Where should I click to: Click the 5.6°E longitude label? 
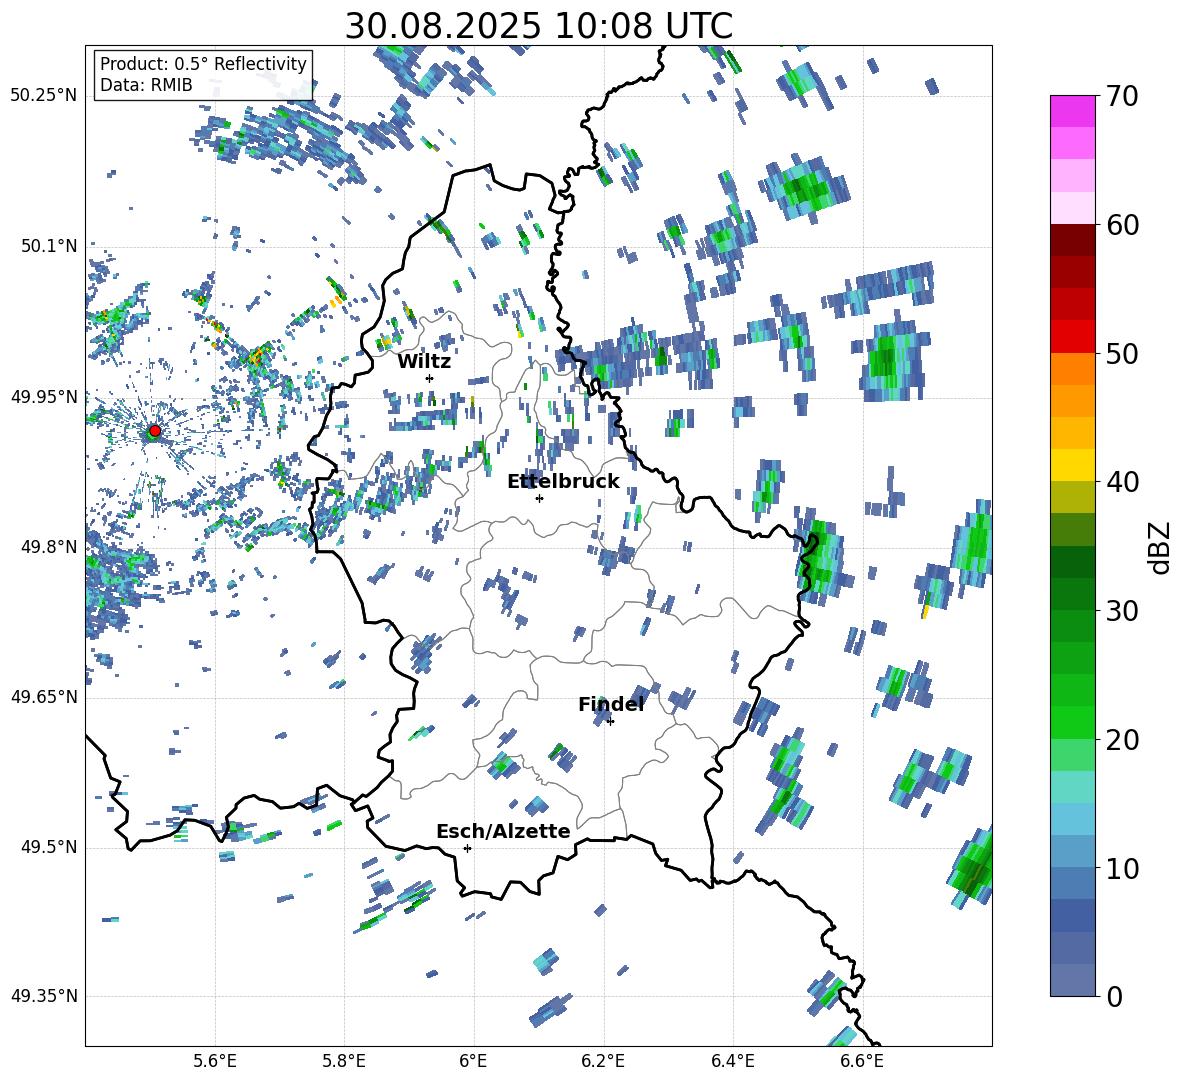click(x=215, y=1061)
